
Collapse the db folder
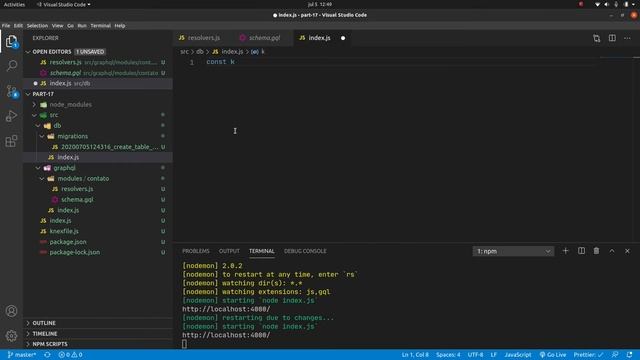[x=38, y=126]
